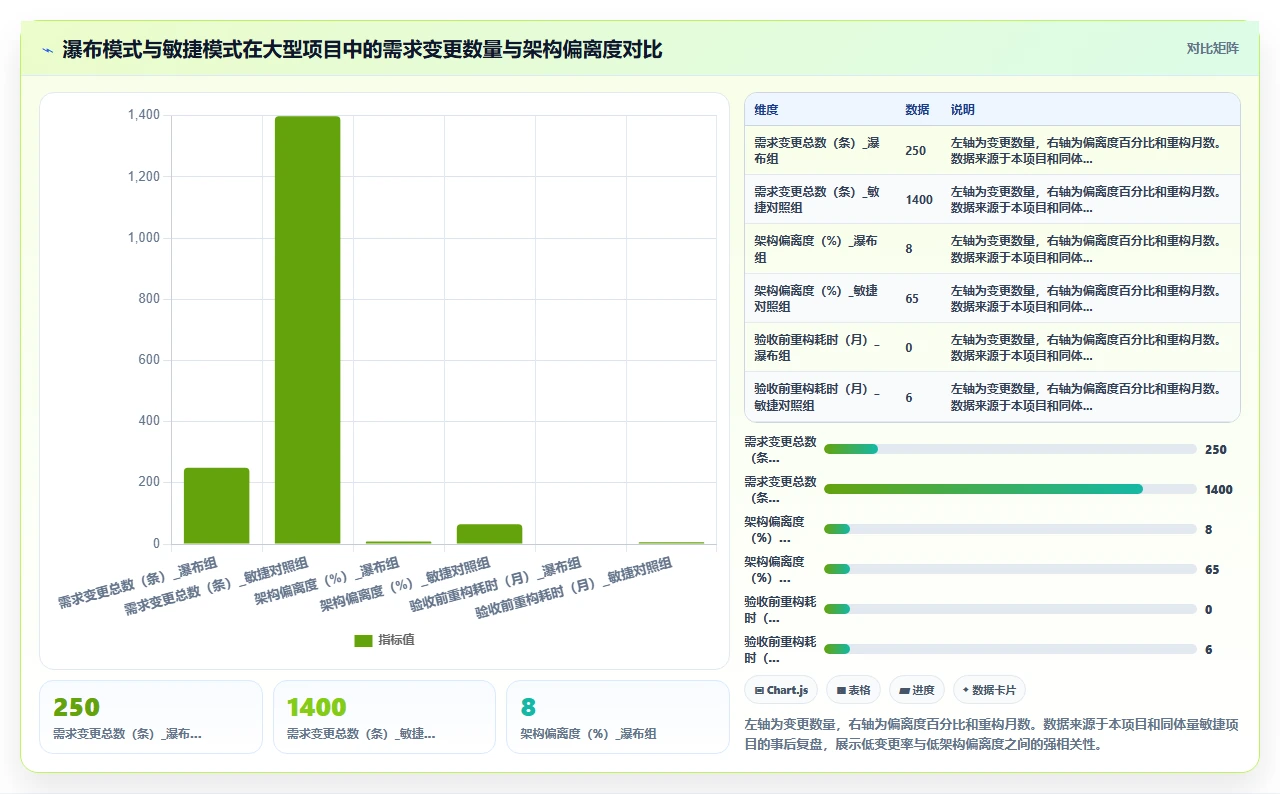The width and height of the screenshot is (1280, 794).
Task: Click the progress bar showing 250
Action: click(x=1010, y=449)
